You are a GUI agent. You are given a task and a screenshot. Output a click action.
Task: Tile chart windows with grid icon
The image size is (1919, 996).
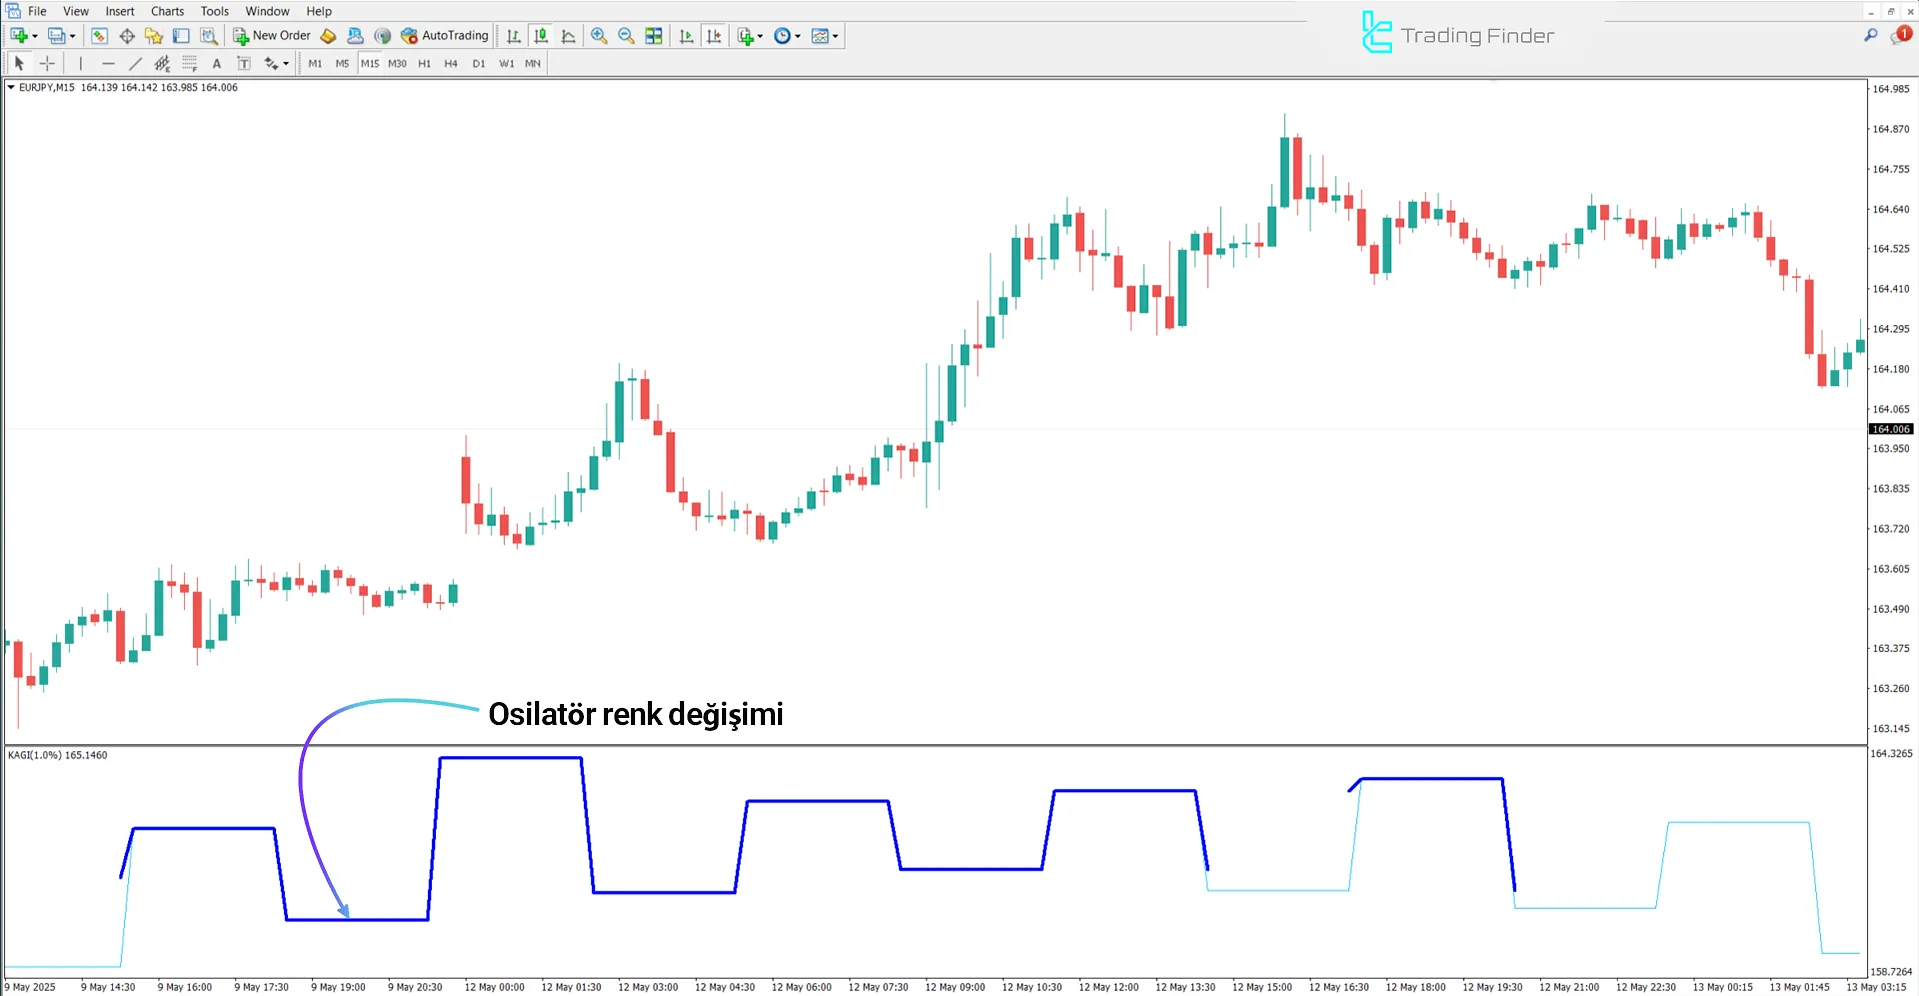click(x=654, y=36)
